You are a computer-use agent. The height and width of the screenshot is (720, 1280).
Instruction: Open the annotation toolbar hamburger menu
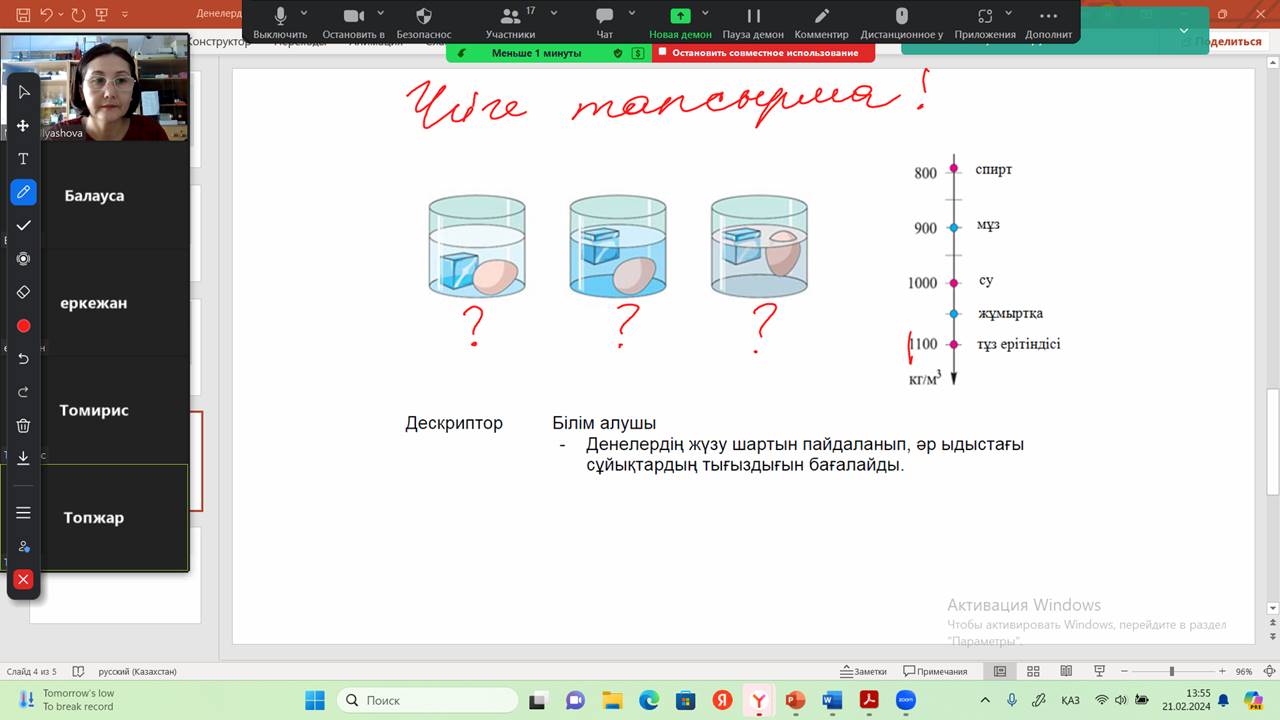[24, 513]
